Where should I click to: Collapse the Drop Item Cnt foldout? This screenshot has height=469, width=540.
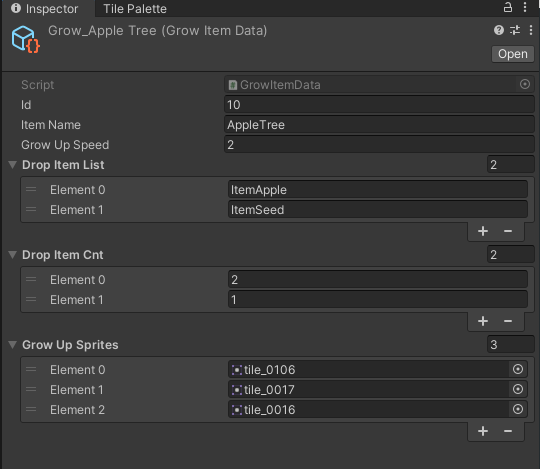point(13,254)
